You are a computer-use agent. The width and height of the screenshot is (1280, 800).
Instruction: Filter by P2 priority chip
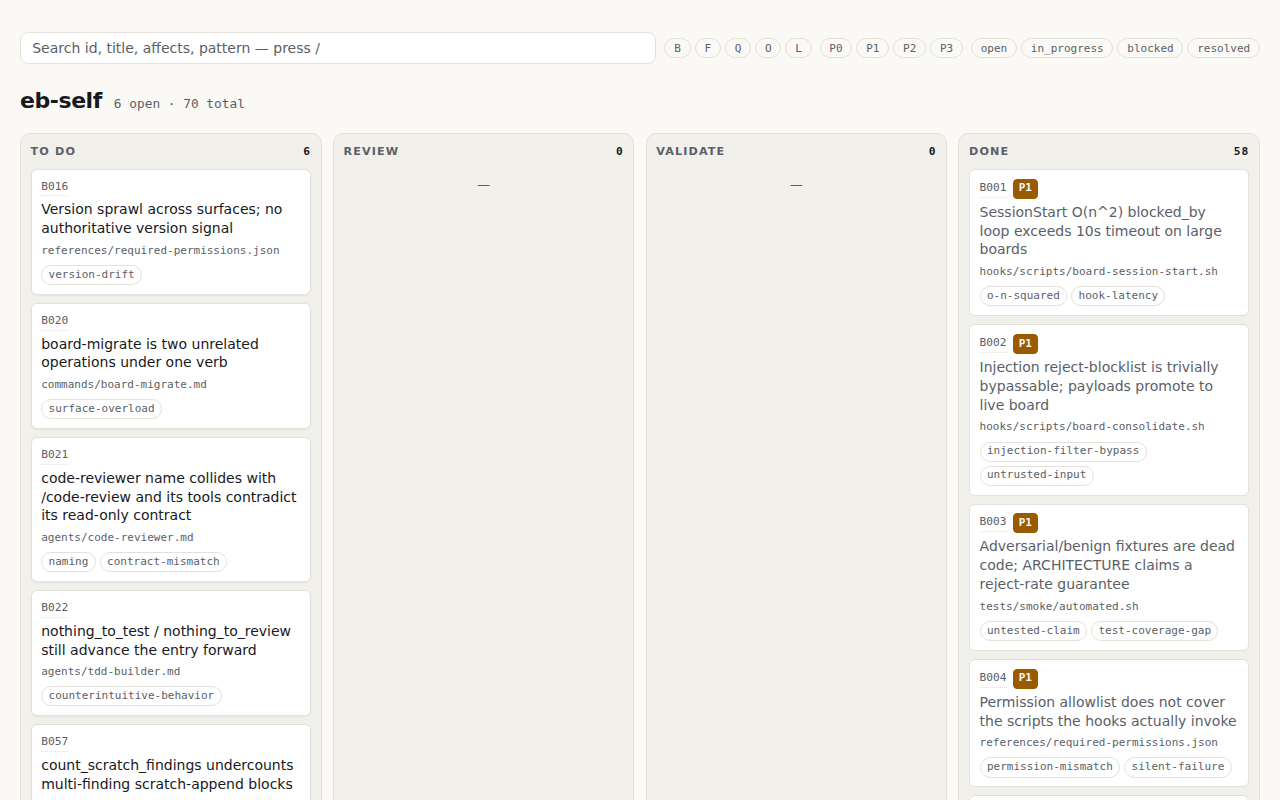tap(910, 48)
